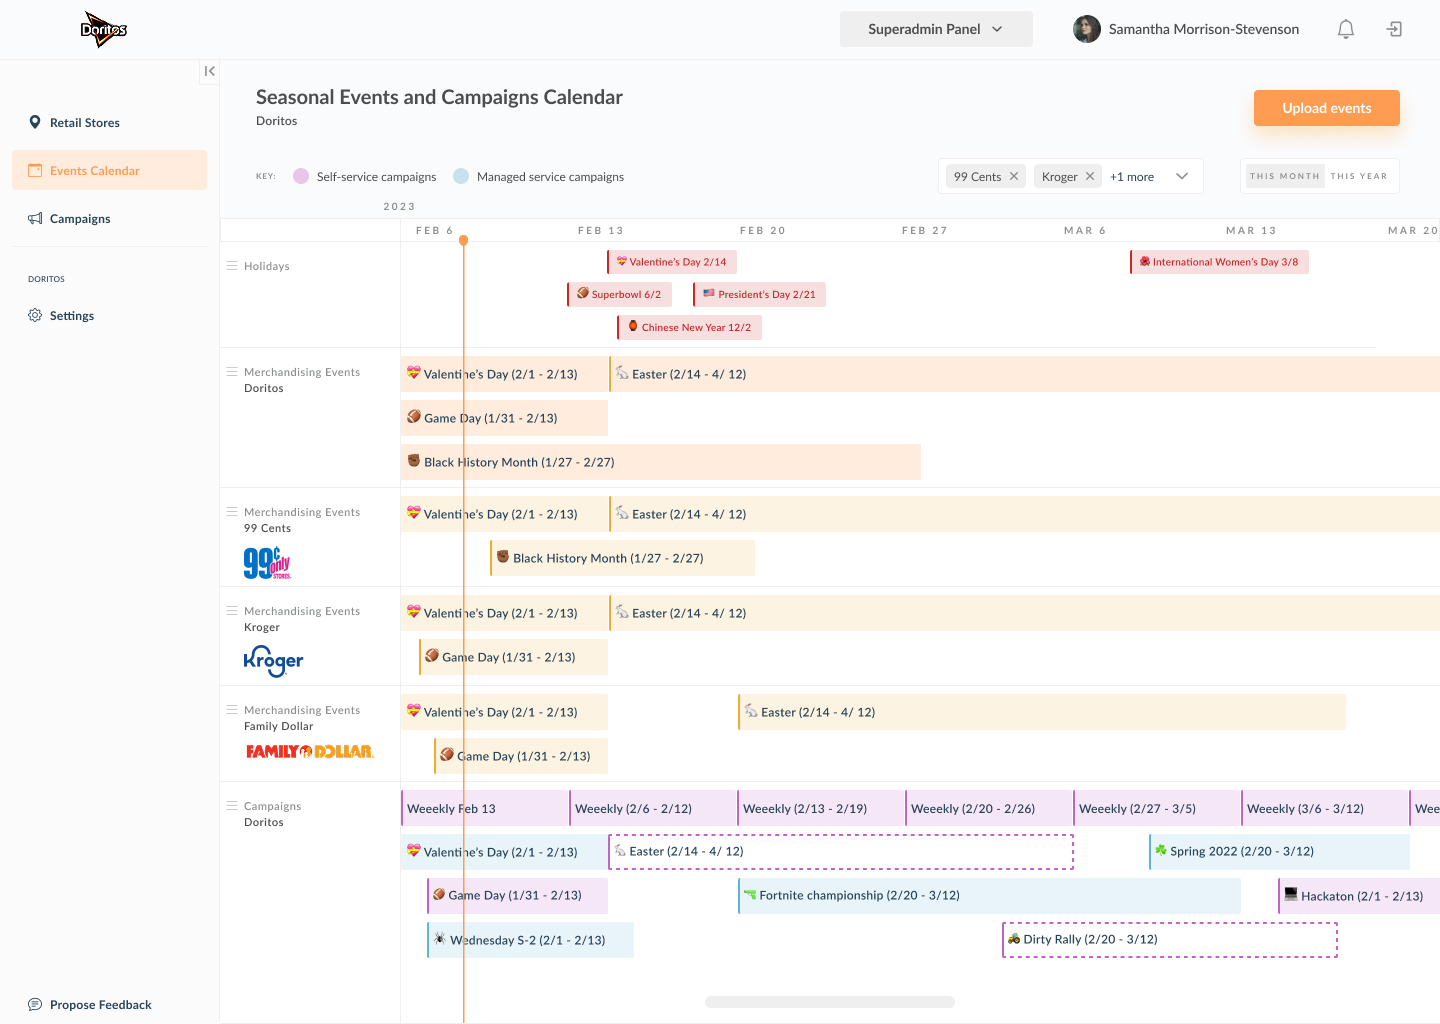The image size is (1440, 1024).
Task: Open dashed Easter campaign in Campaigns row
Action: tap(841, 852)
